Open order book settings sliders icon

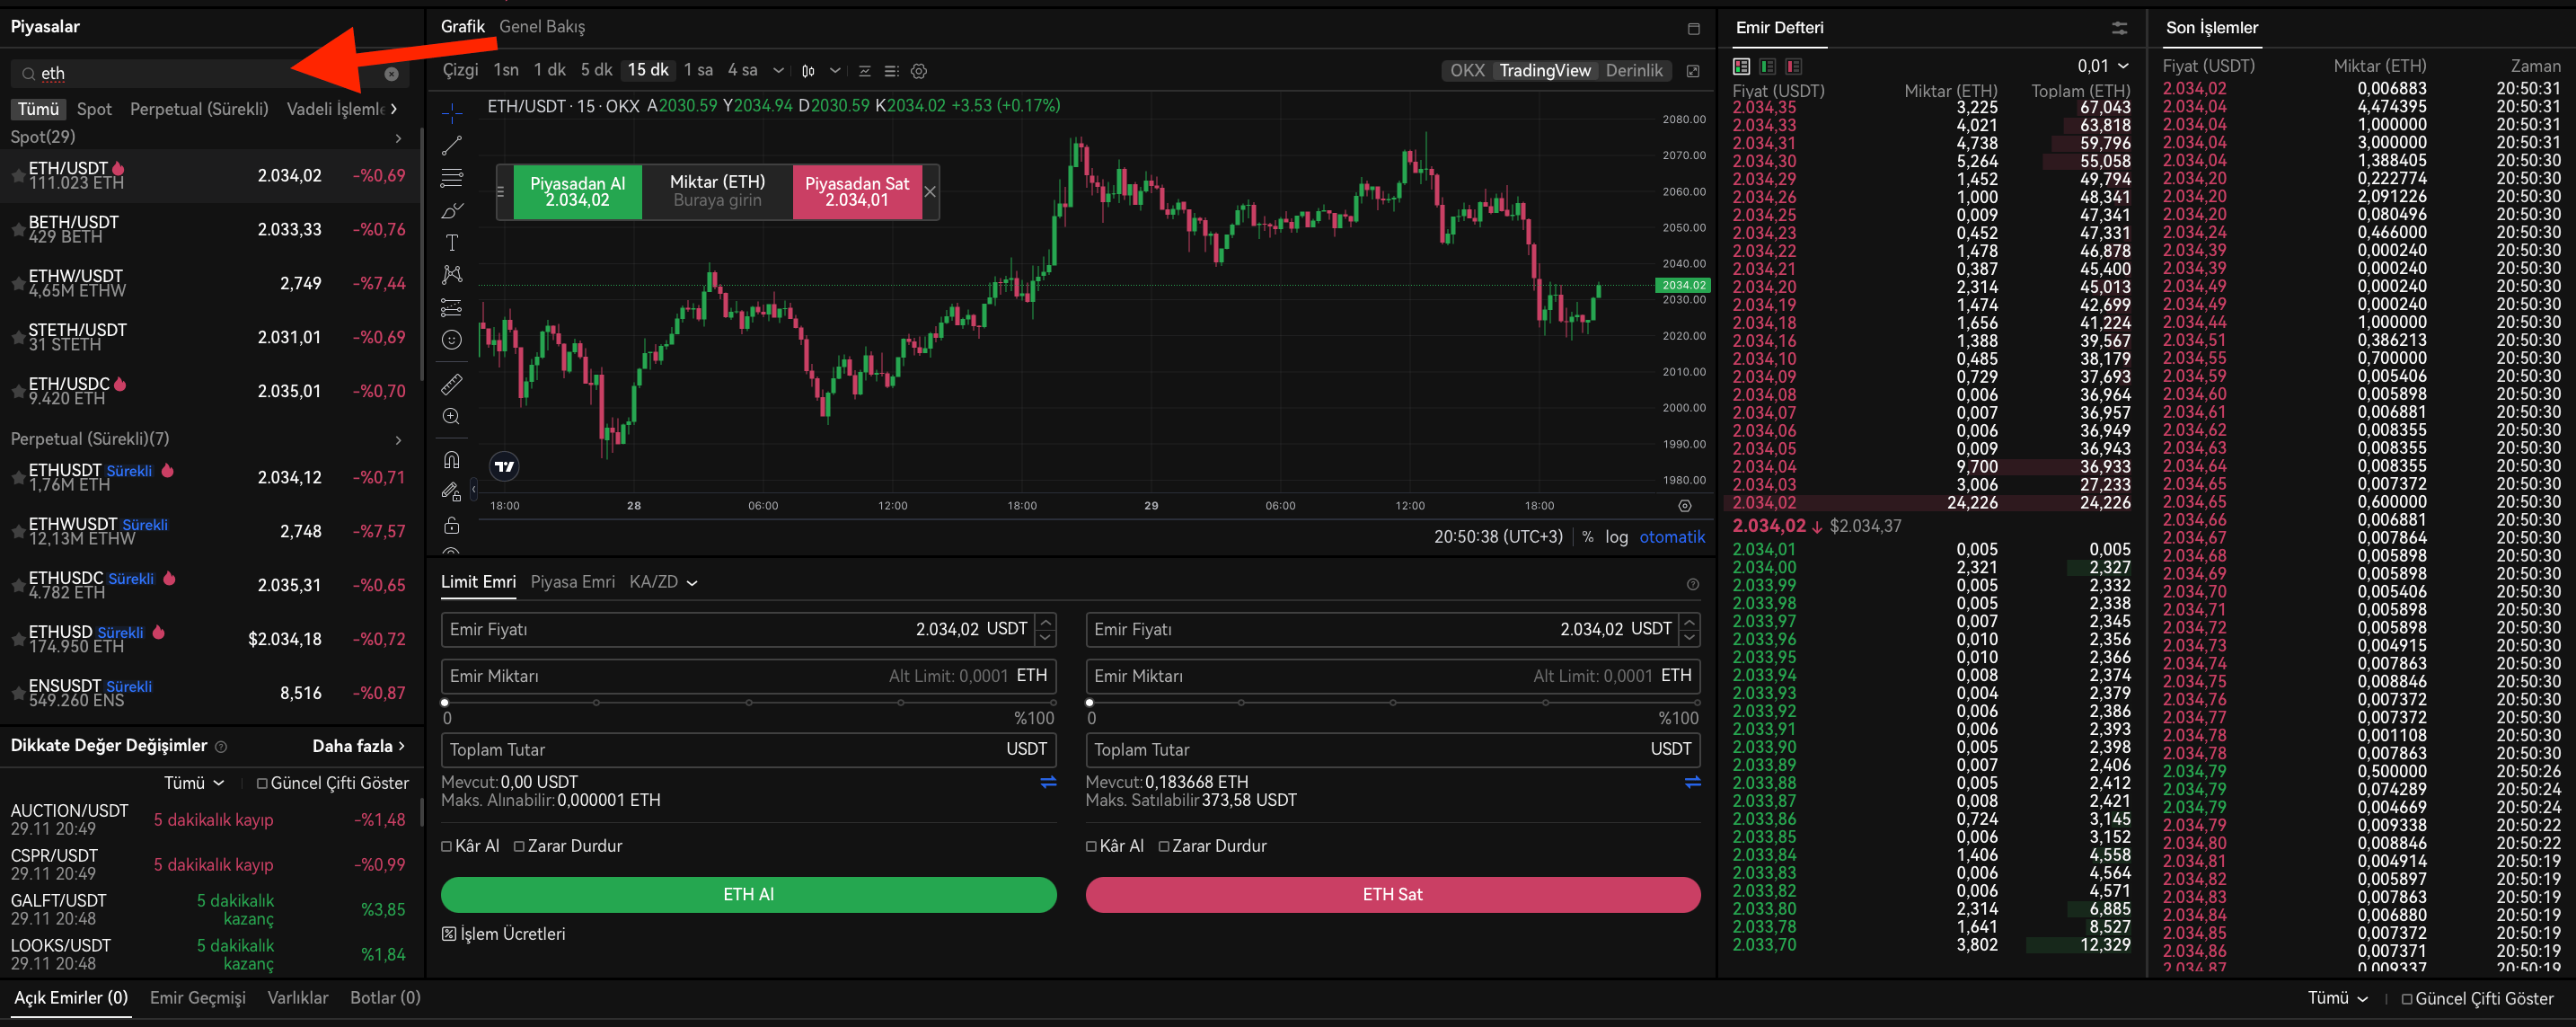(2119, 28)
